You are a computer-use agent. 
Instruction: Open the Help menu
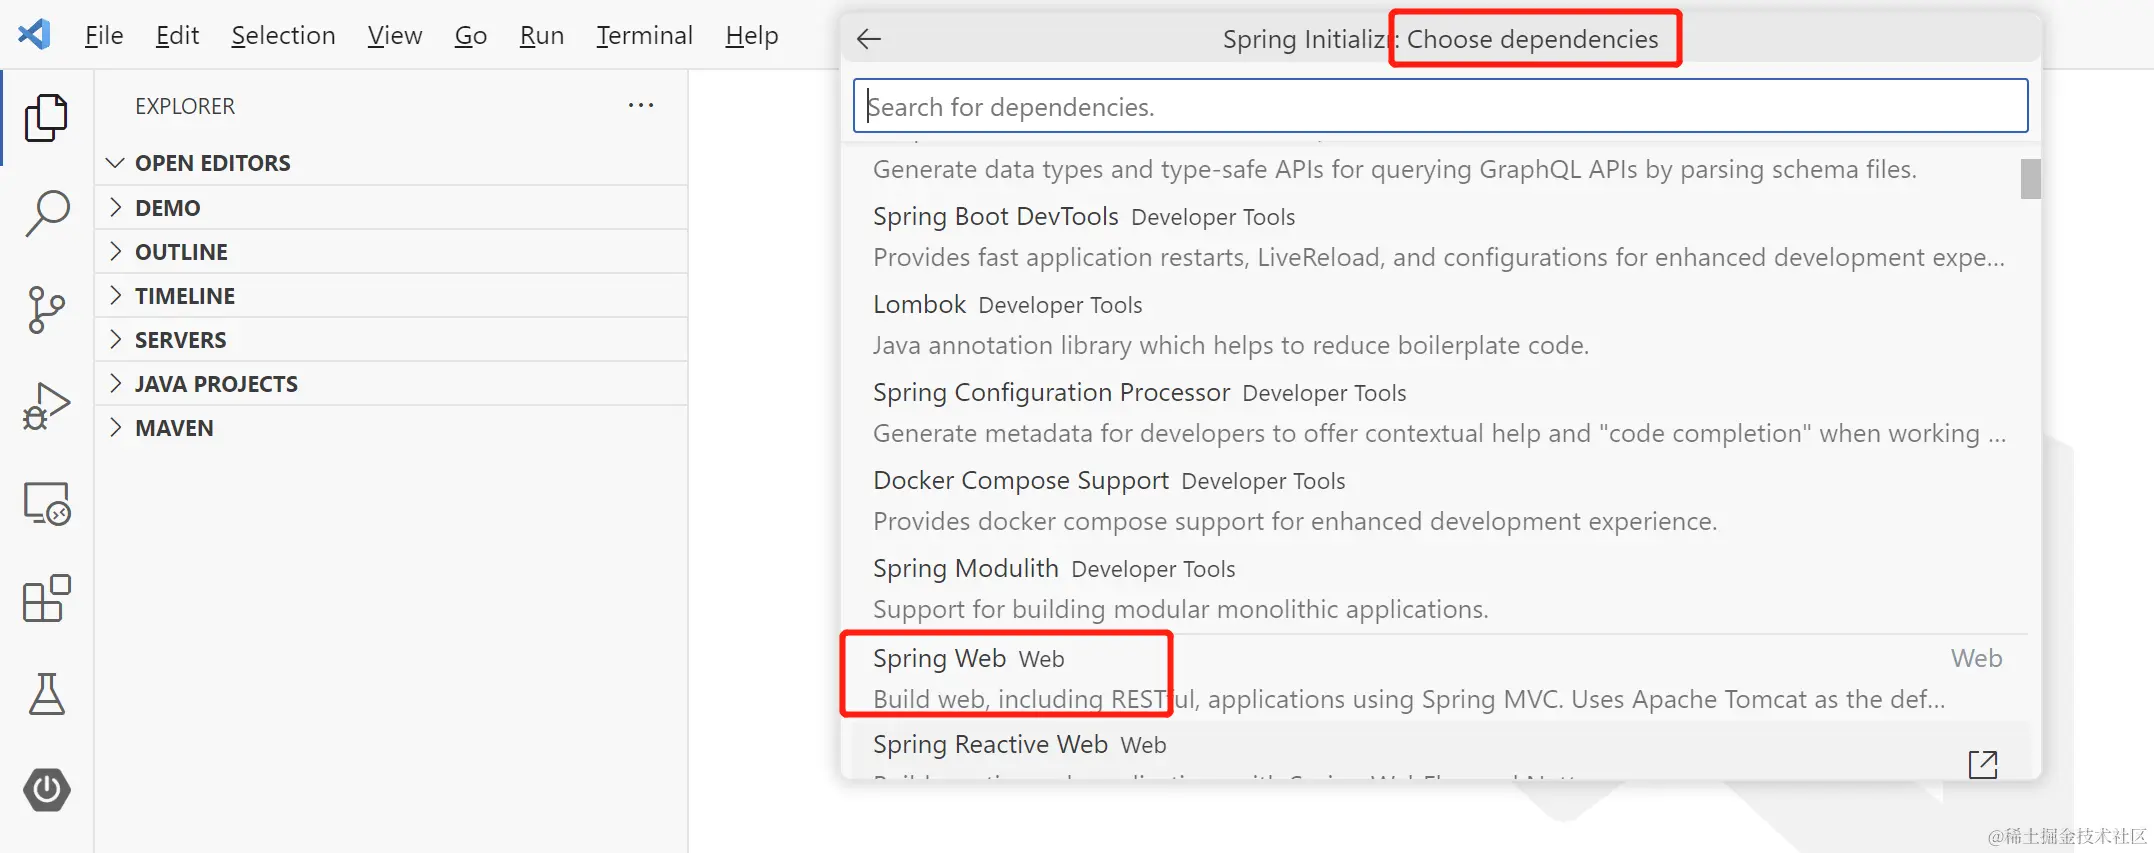(x=751, y=35)
